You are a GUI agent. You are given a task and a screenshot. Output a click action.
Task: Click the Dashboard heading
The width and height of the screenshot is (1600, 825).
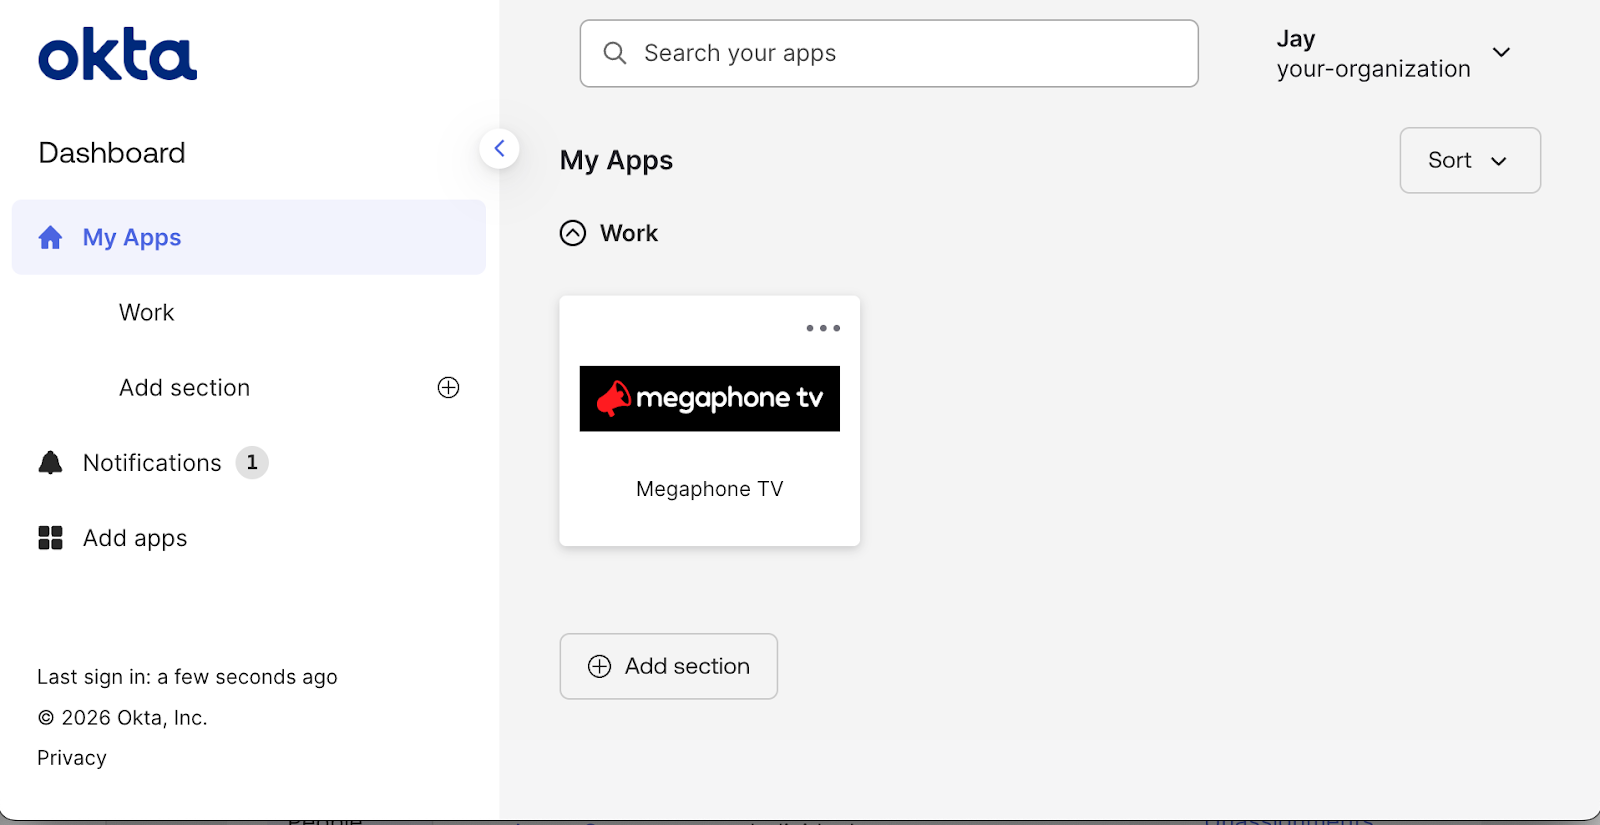[x=112, y=153]
